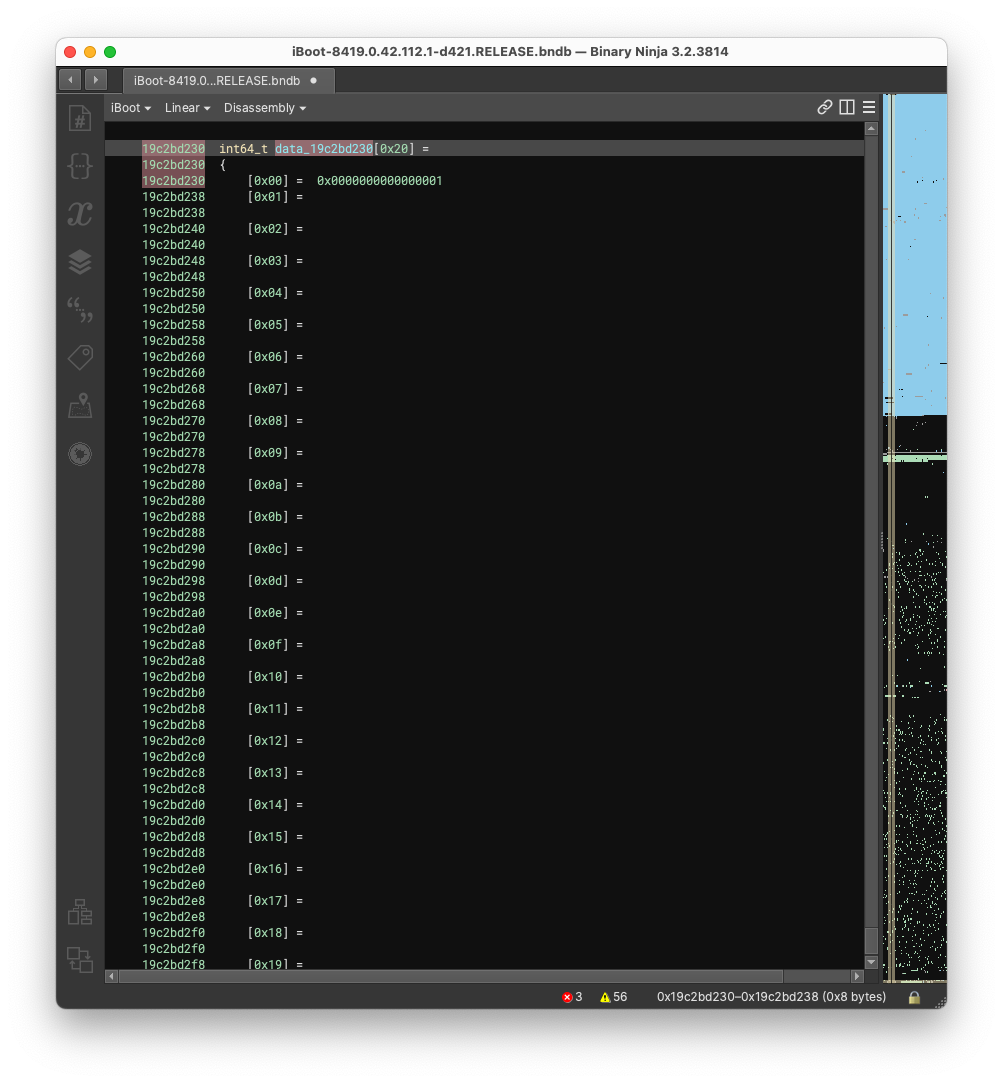Image resolution: width=1003 pixels, height=1083 pixels.
Task: Click the value 0x0000000000000001
Action: pos(379,181)
